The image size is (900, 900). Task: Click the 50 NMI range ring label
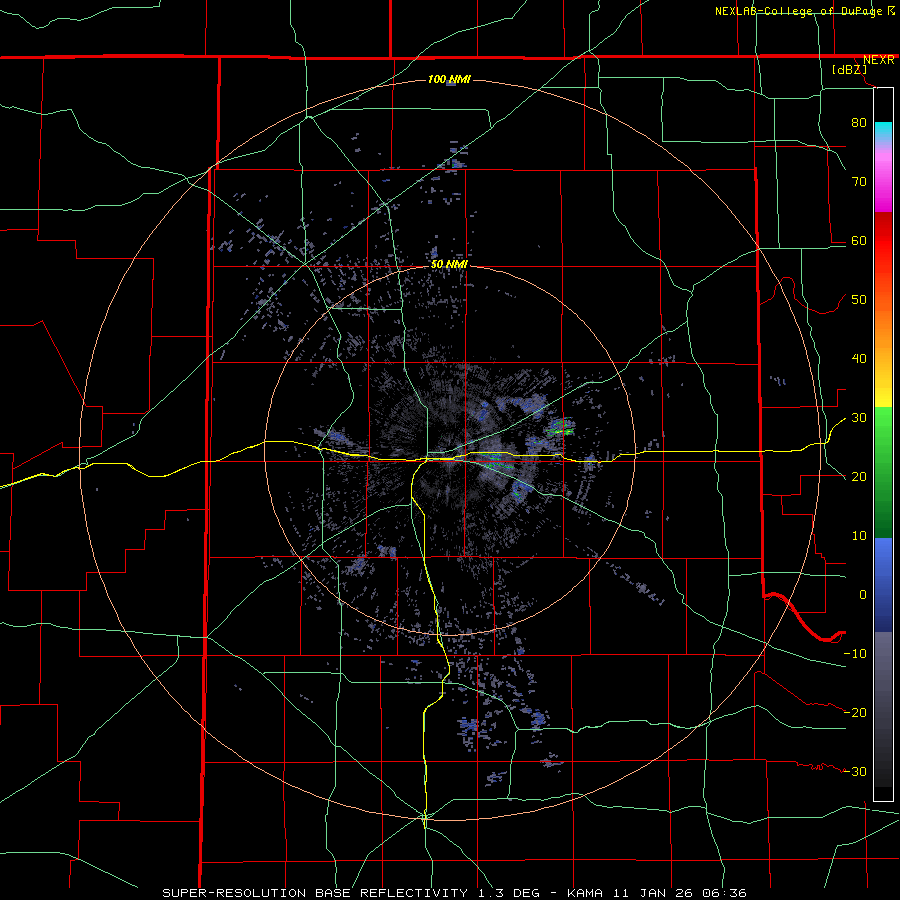pyautogui.click(x=449, y=265)
